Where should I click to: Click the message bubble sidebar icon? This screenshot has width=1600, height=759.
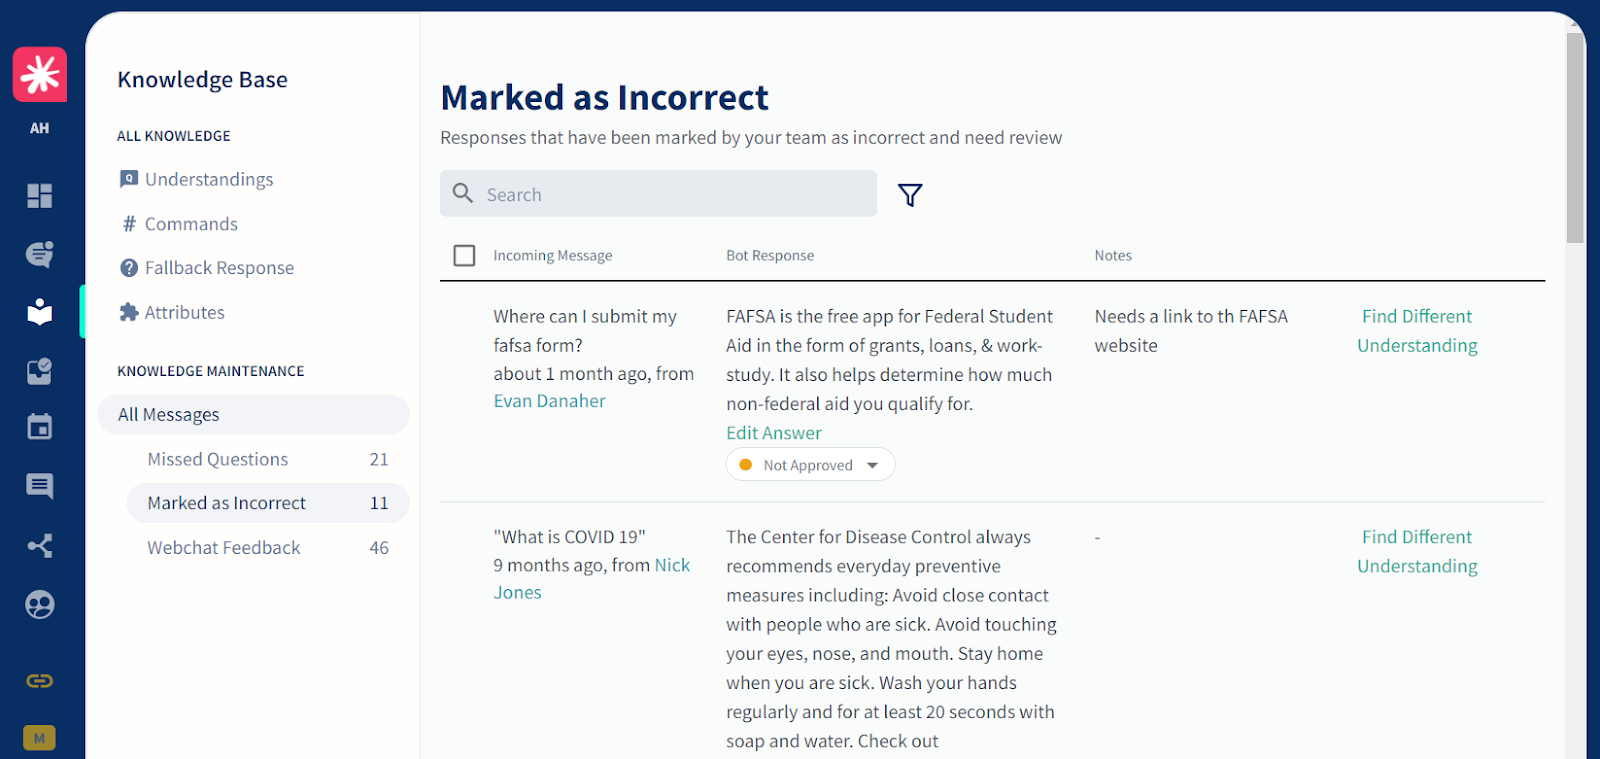(40, 487)
